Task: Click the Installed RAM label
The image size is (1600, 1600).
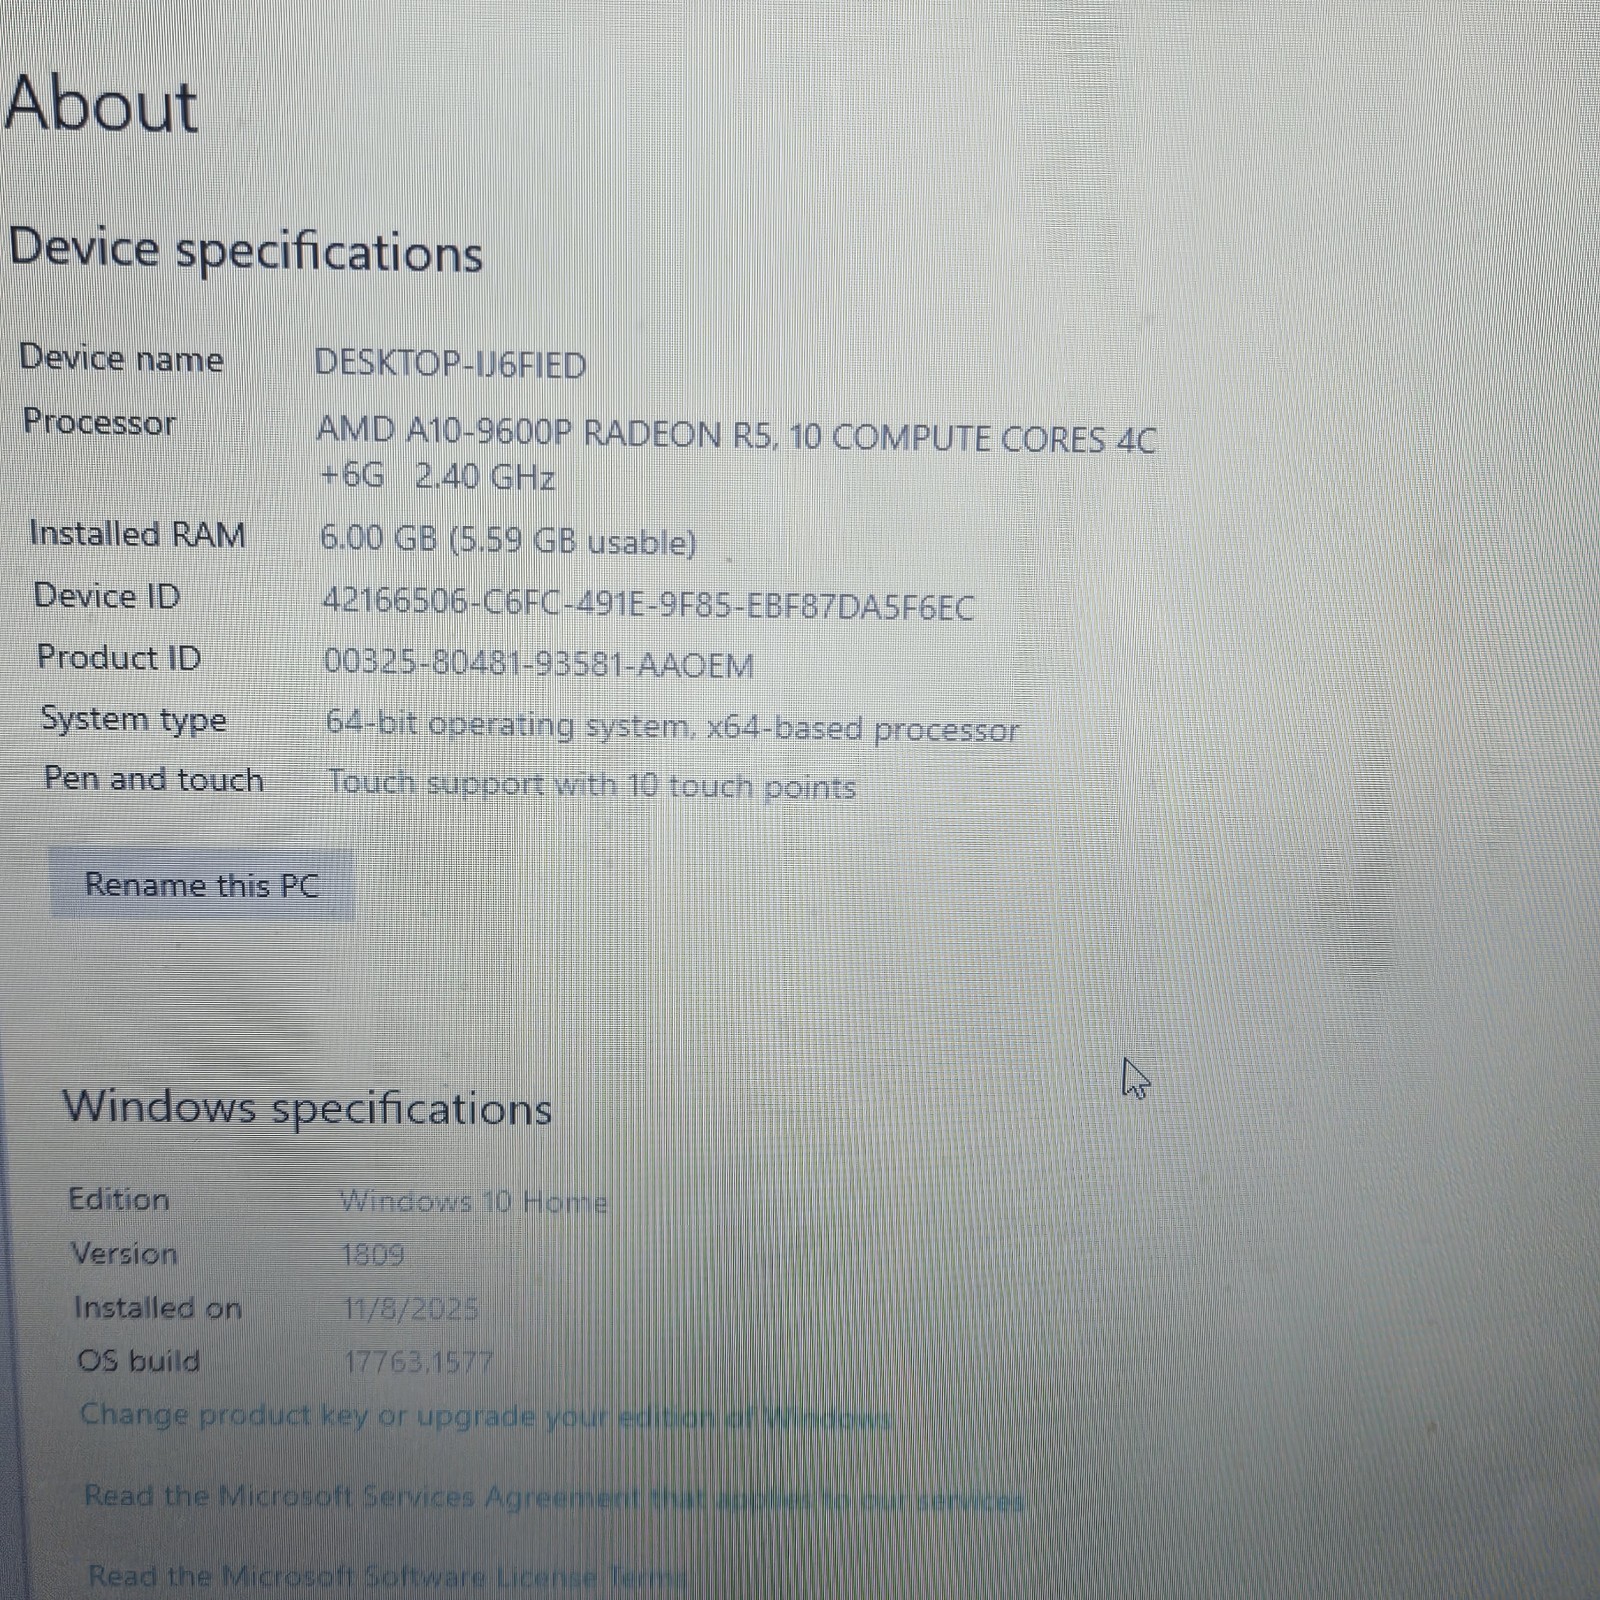Action: 137,534
